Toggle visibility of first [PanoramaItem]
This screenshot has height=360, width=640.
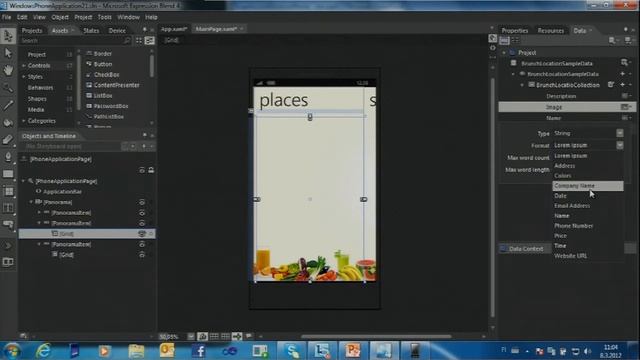(x=142, y=213)
